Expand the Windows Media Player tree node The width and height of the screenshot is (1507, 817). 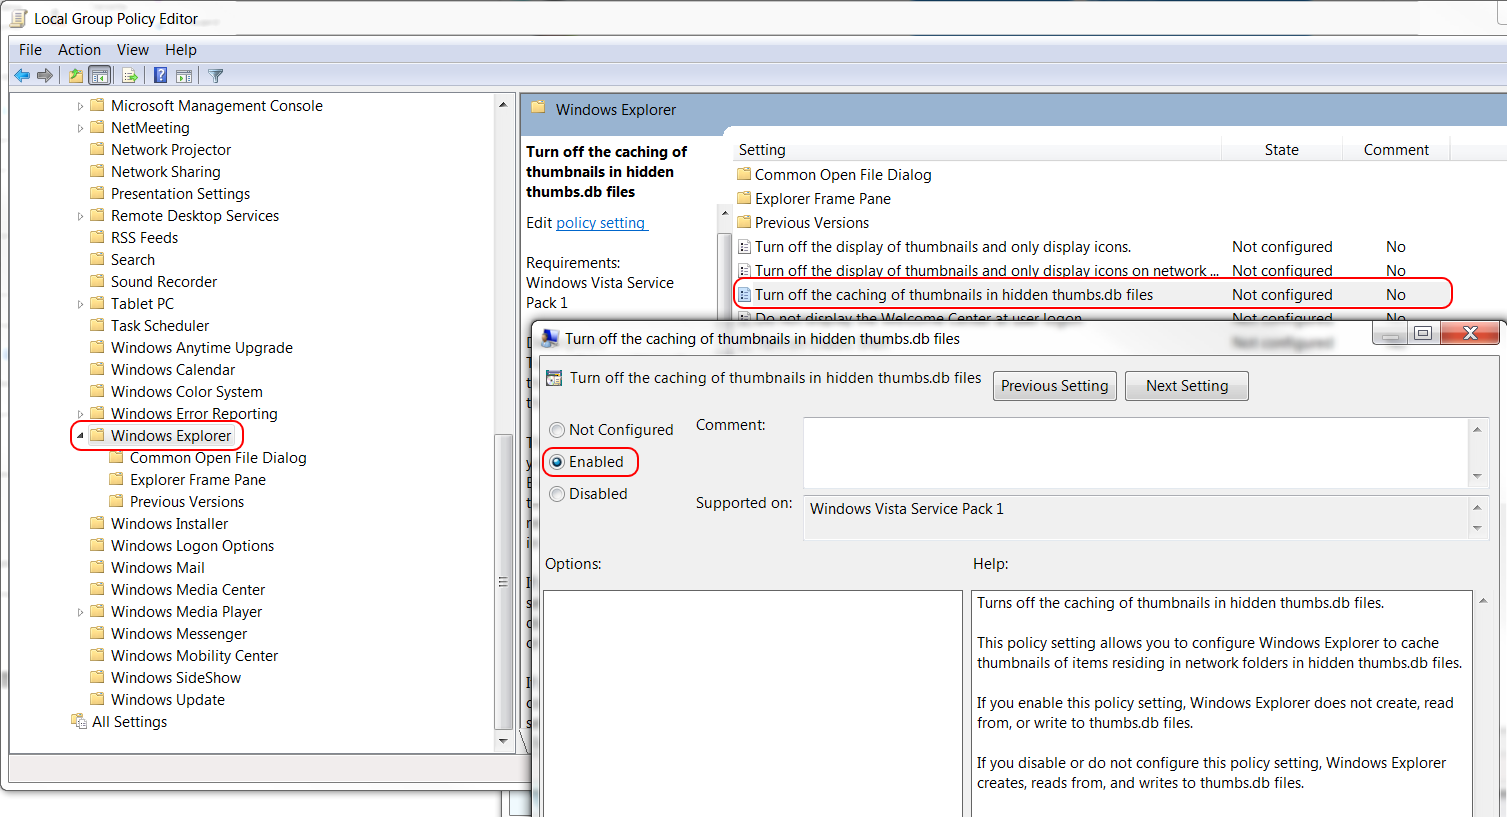pyautogui.click(x=80, y=612)
